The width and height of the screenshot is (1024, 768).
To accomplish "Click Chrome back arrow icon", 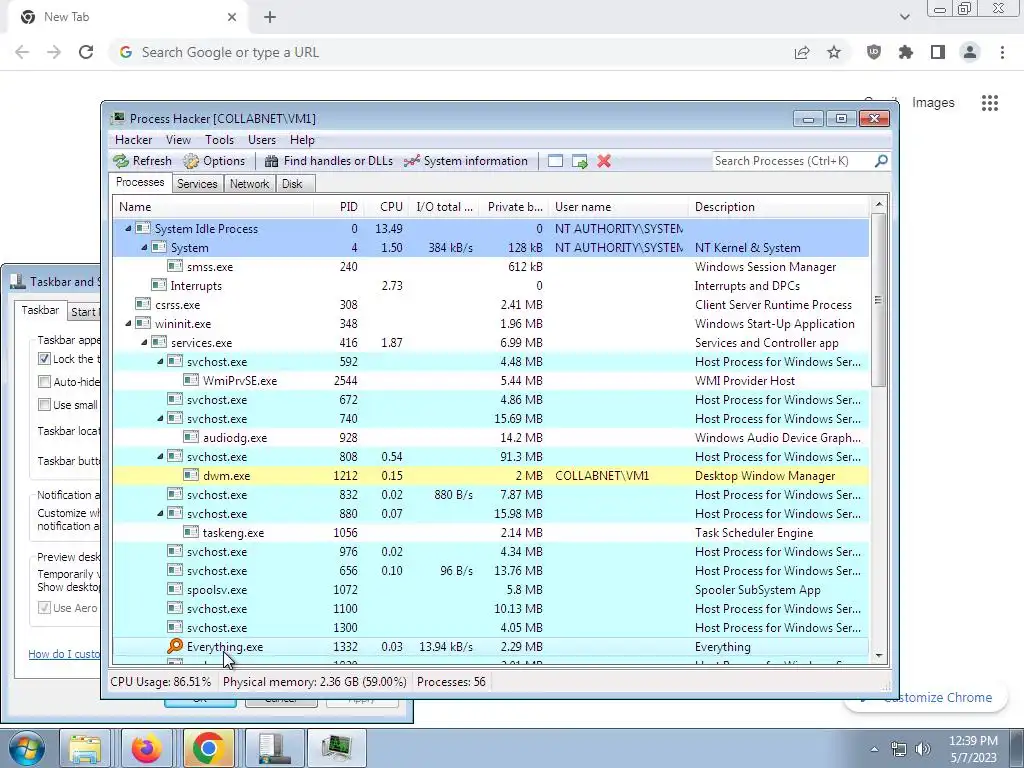I will click(x=22, y=52).
